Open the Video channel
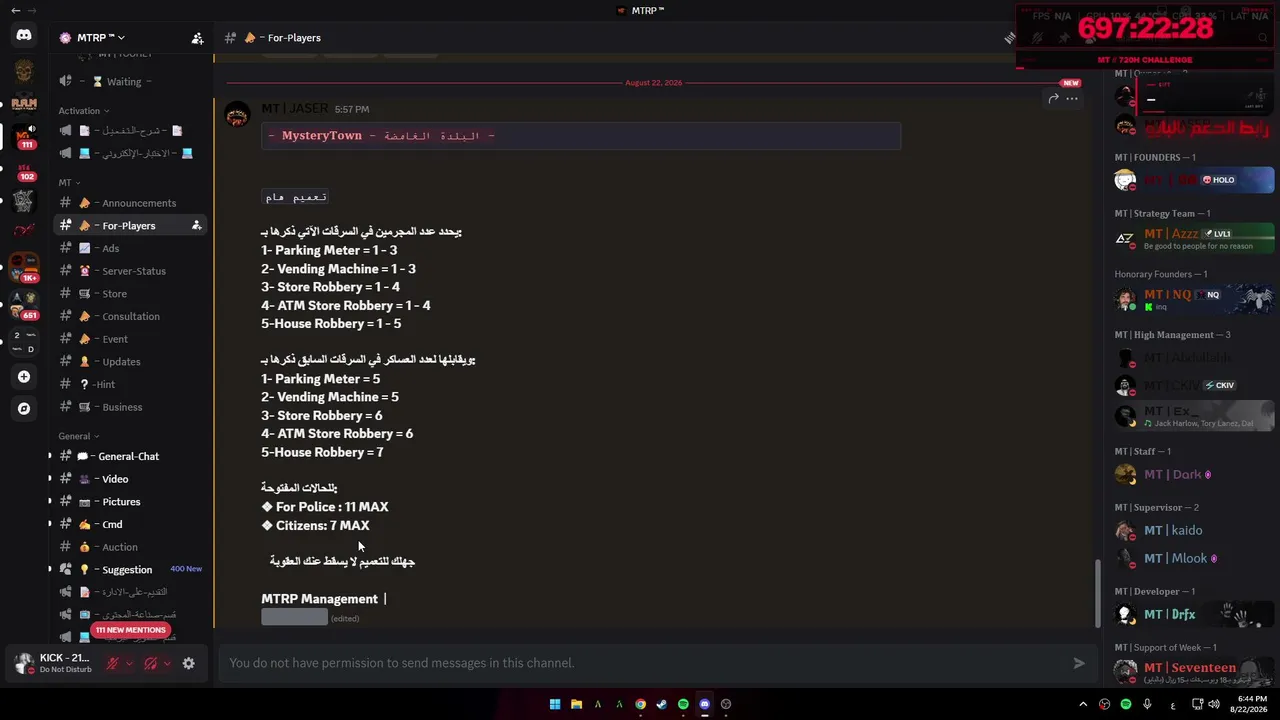The image size is (1280, 720). (x=131, y=479)
